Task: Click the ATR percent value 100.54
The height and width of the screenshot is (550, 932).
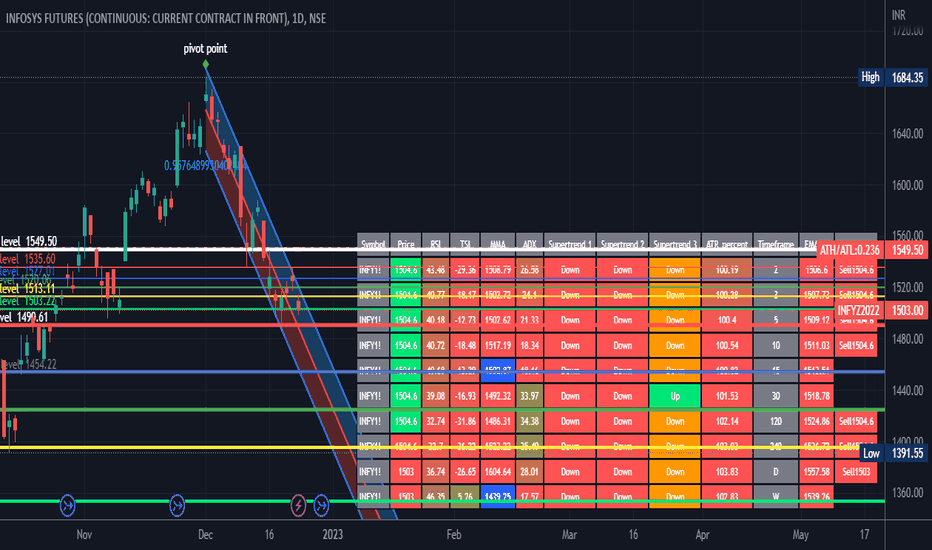Action: click(x=727, y=345)
